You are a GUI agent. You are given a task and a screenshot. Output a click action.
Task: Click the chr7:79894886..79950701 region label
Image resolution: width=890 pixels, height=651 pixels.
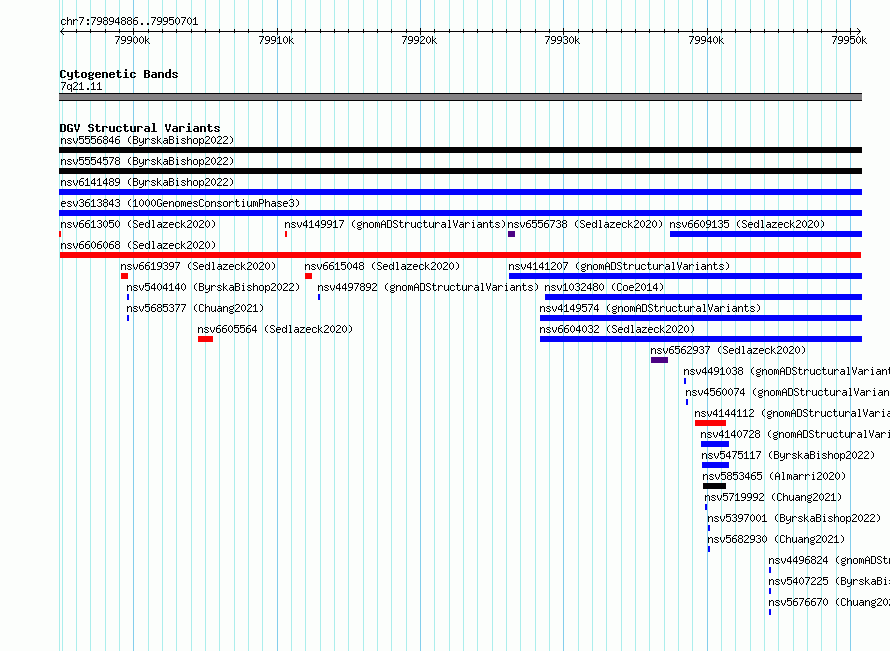(129, 22)
